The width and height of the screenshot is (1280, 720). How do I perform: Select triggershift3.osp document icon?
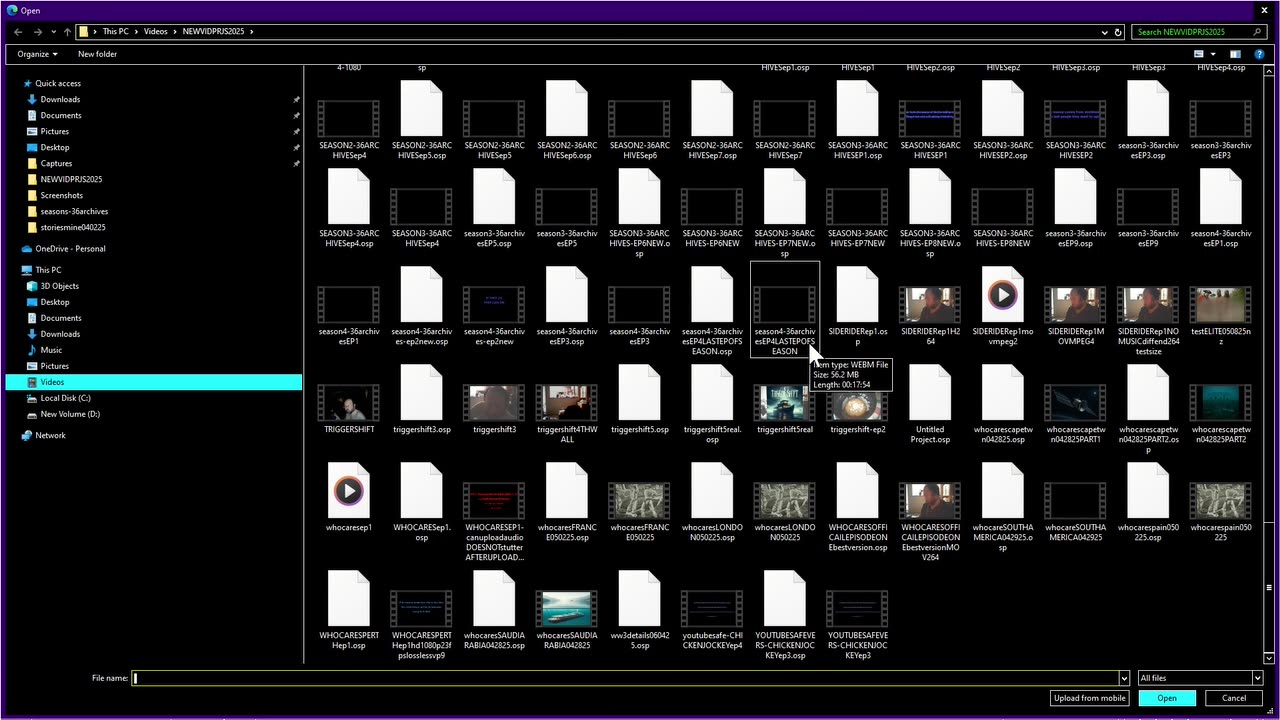pos(422,392)
